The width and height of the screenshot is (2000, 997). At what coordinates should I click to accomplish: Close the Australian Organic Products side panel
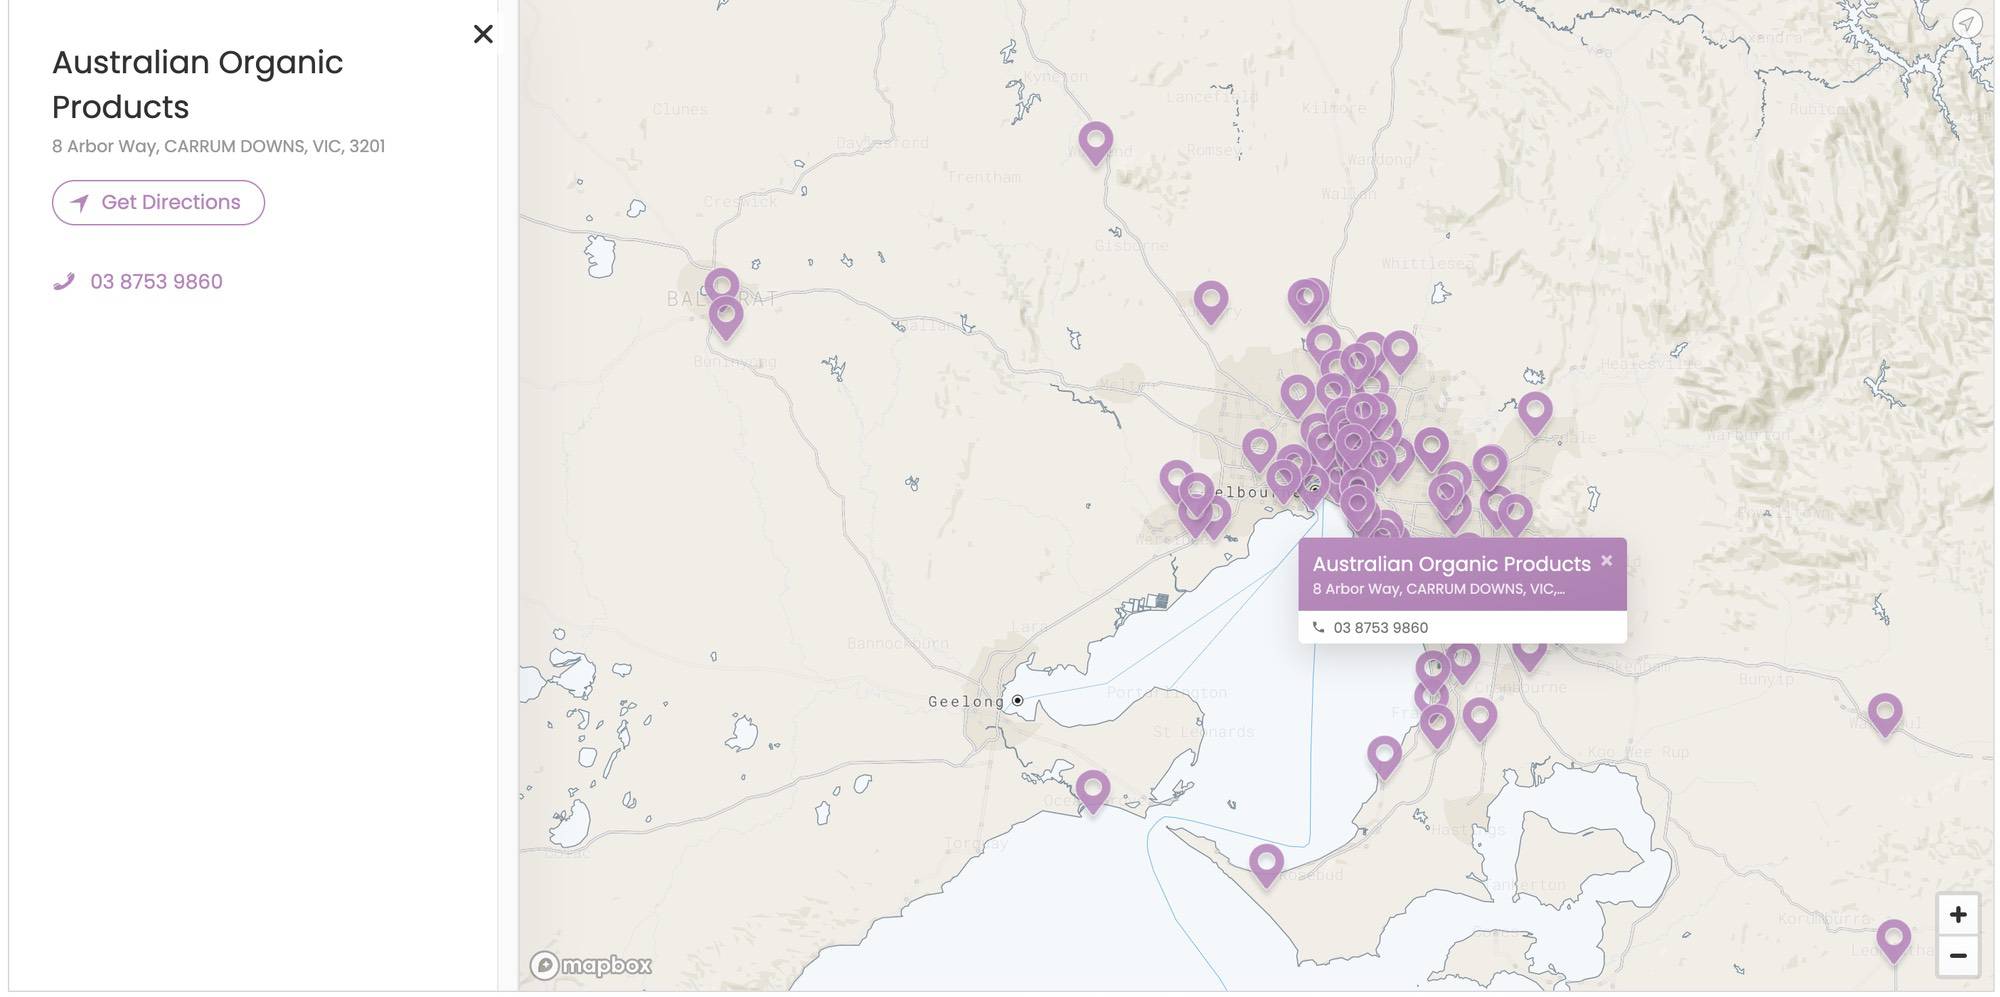coord(483,34)
